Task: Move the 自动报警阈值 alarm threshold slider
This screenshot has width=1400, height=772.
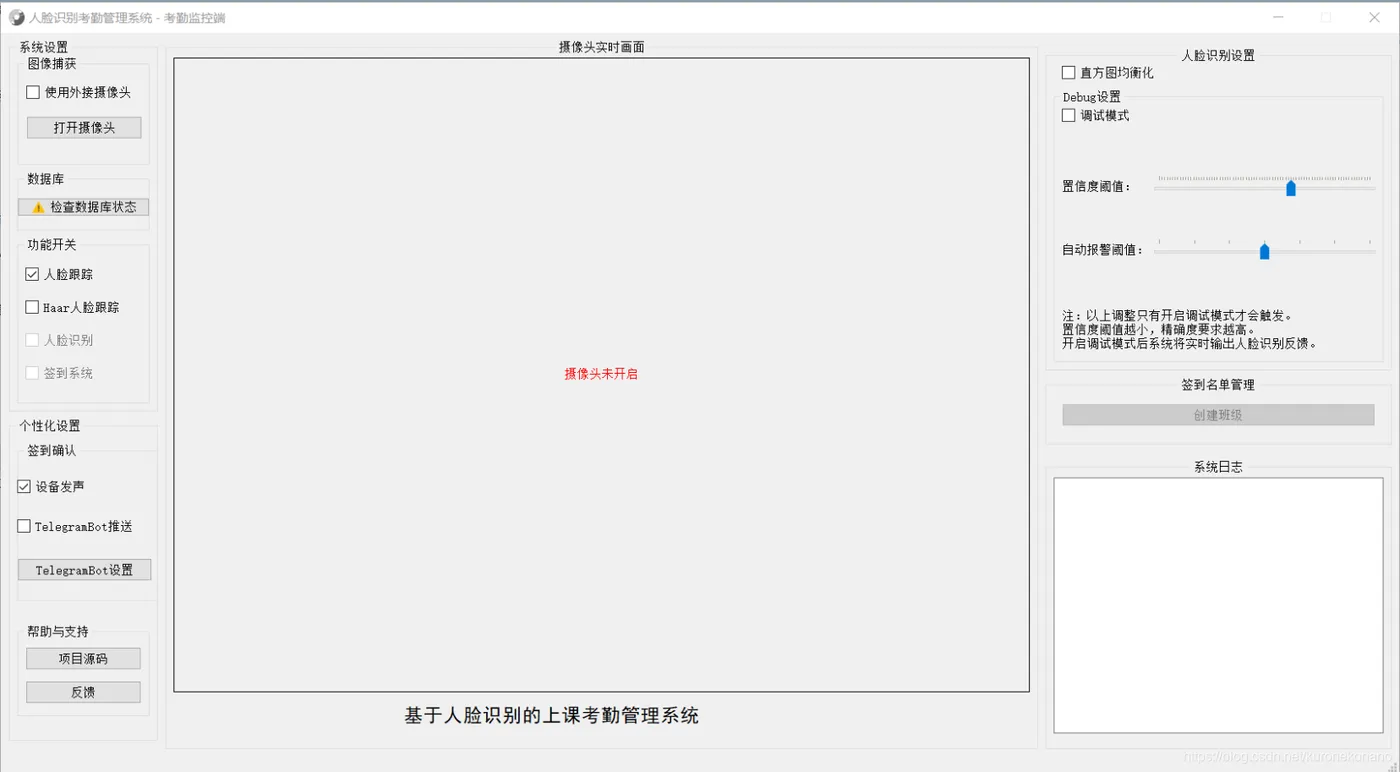Action: 1264,251
